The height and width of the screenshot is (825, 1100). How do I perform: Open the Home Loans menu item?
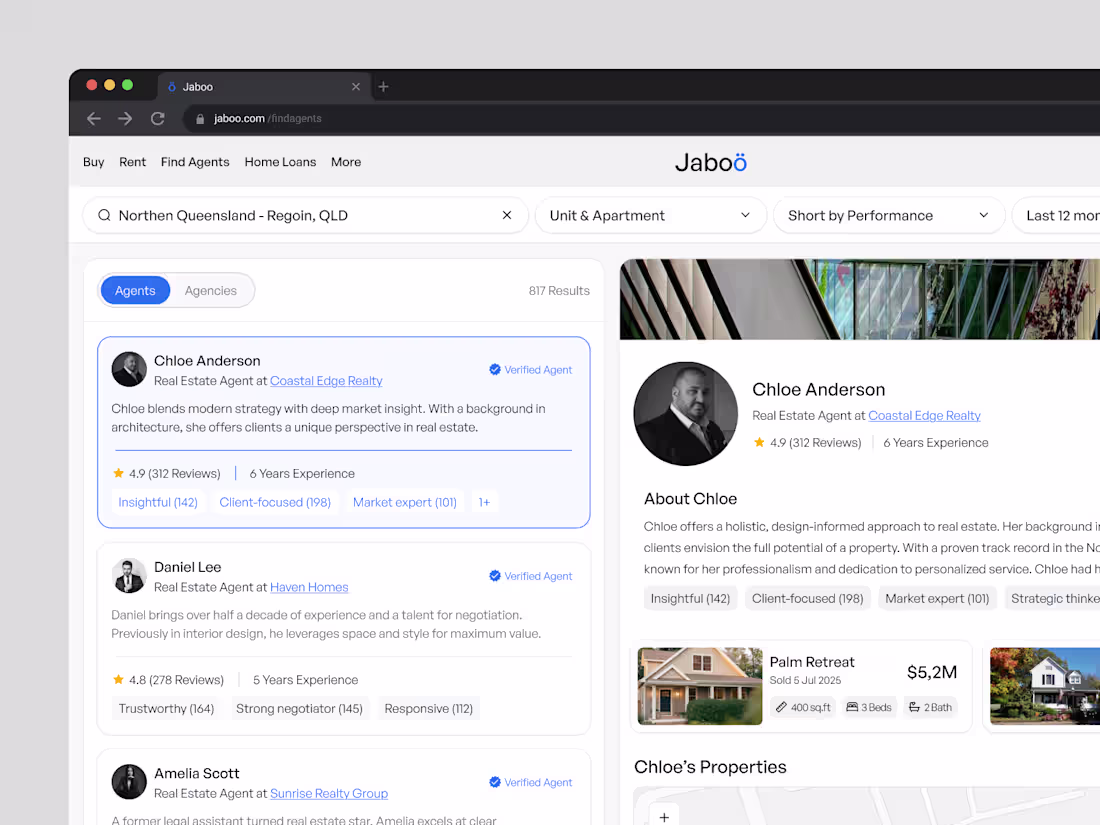pos(280,162)
